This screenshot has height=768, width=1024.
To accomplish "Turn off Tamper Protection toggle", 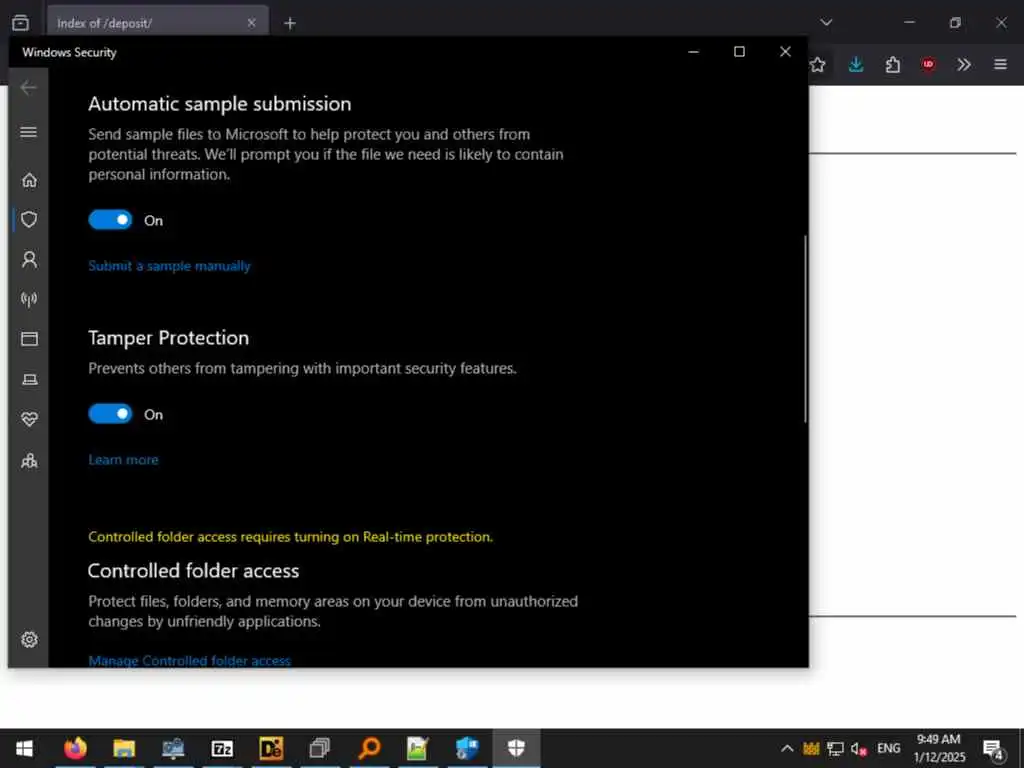I will point(110,414).
